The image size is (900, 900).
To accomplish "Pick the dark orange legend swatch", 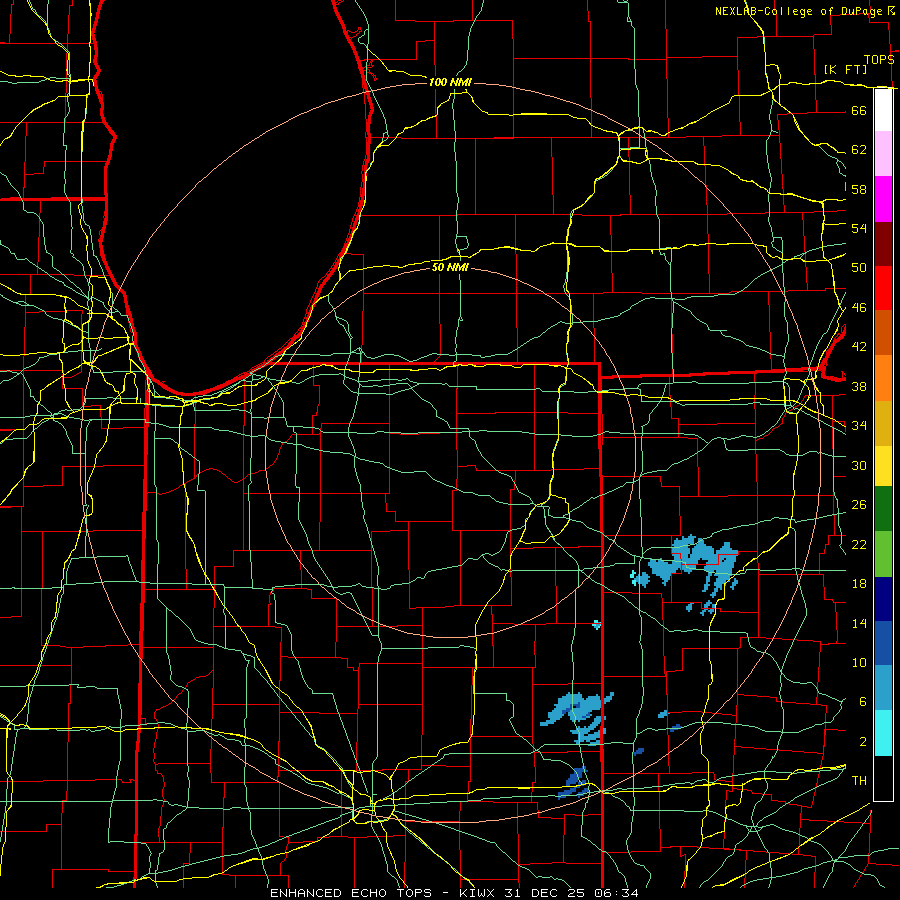I will (883, 332).
